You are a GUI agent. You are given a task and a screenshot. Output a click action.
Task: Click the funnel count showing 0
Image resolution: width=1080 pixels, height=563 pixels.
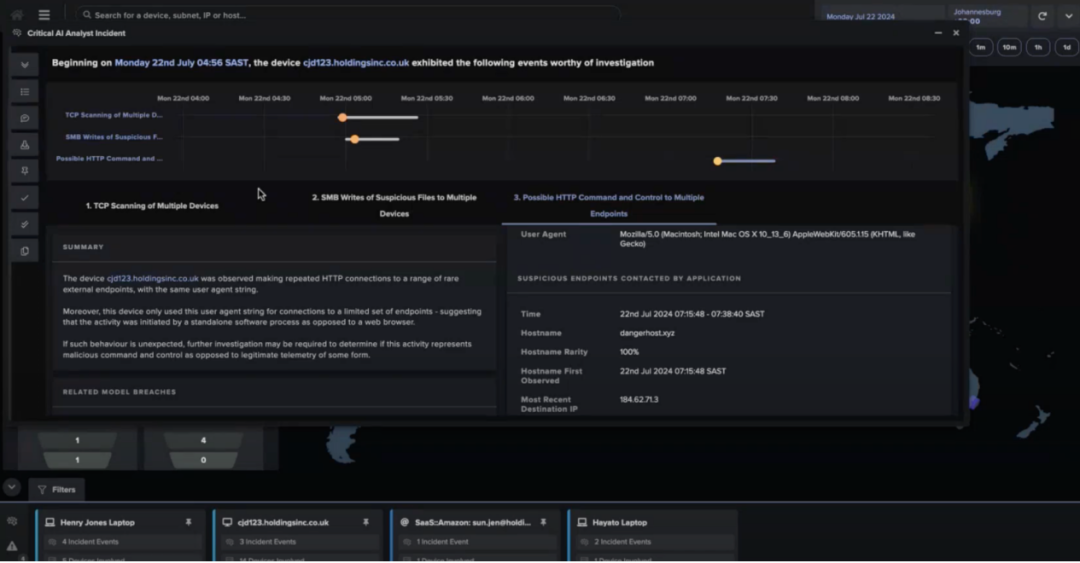[203, 460]
